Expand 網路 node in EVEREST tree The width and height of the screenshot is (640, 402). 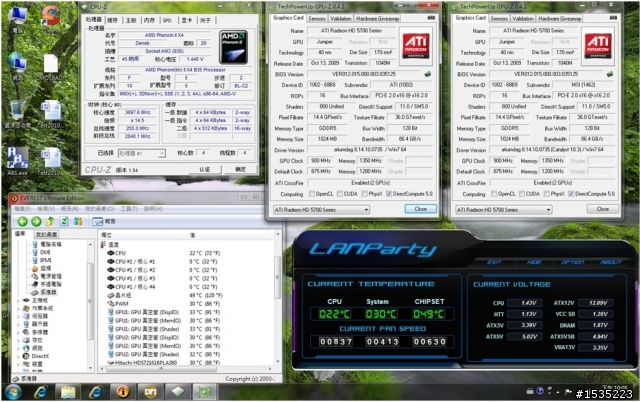tap(18, 348)
